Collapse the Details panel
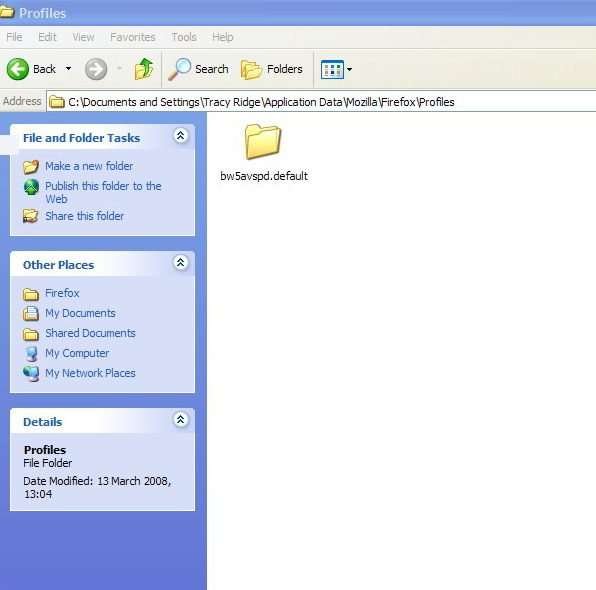This screenshot has width=596, height=590. (181, 420)
